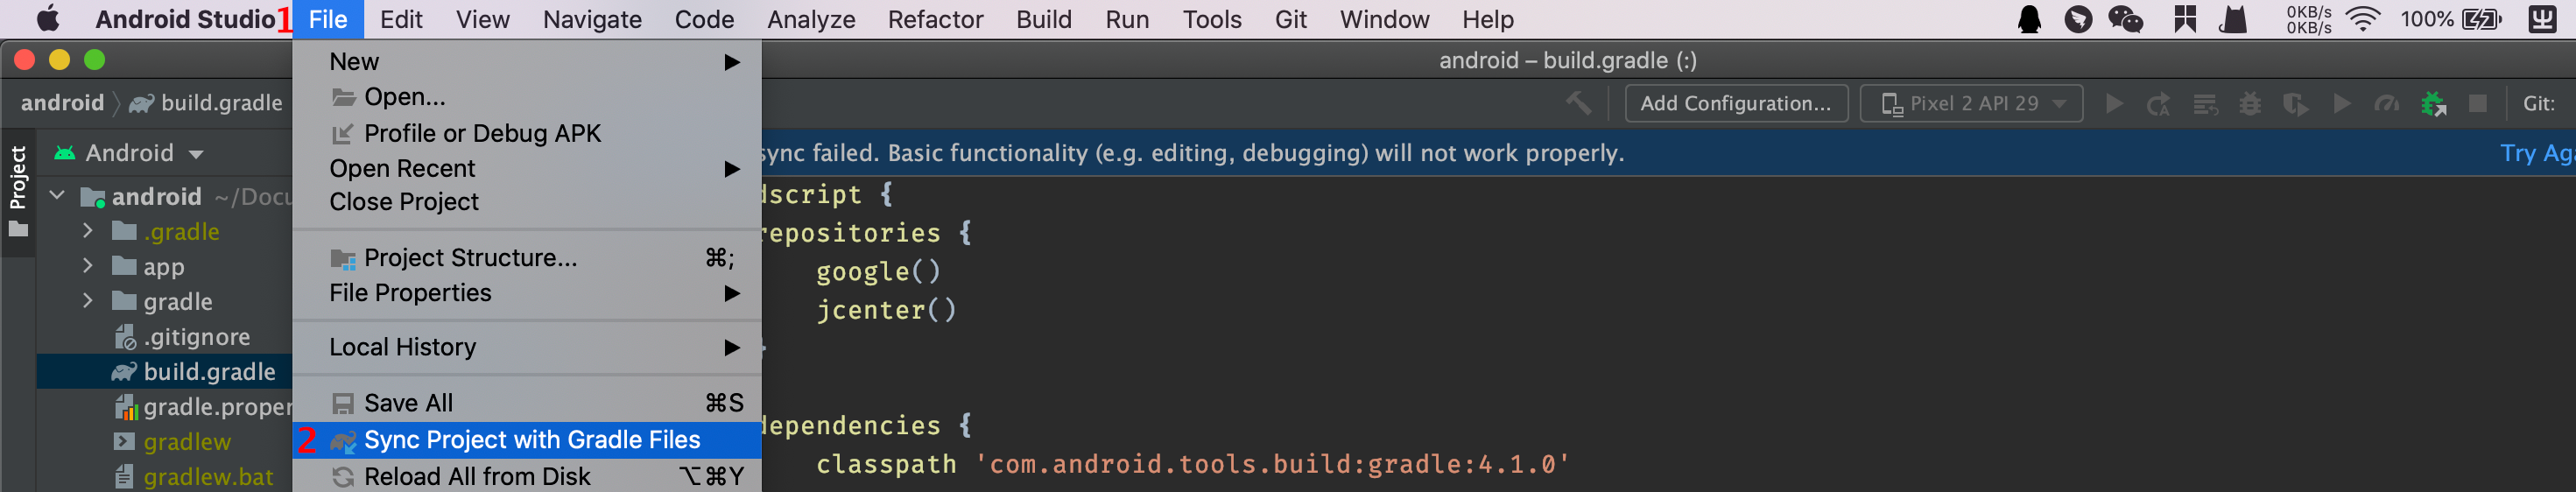Open the Window menu
Screen dimensions: 2576x492
coord(1384,19)
